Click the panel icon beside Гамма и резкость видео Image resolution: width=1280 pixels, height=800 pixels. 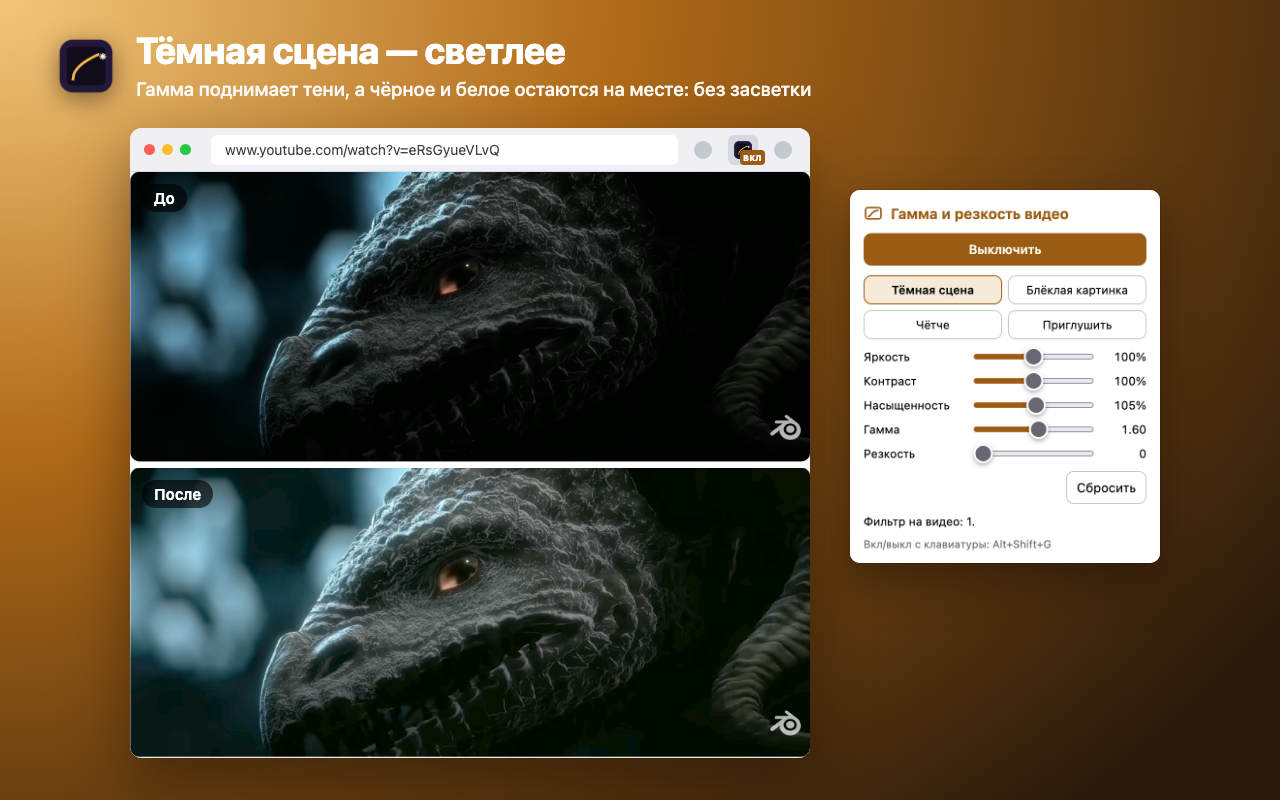(x=873, y=214)
